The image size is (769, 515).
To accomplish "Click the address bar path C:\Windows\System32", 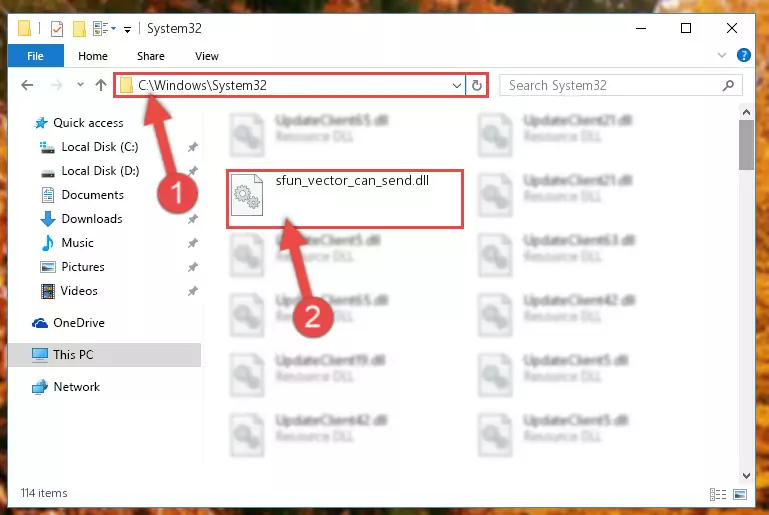I will tap(202, 85).
